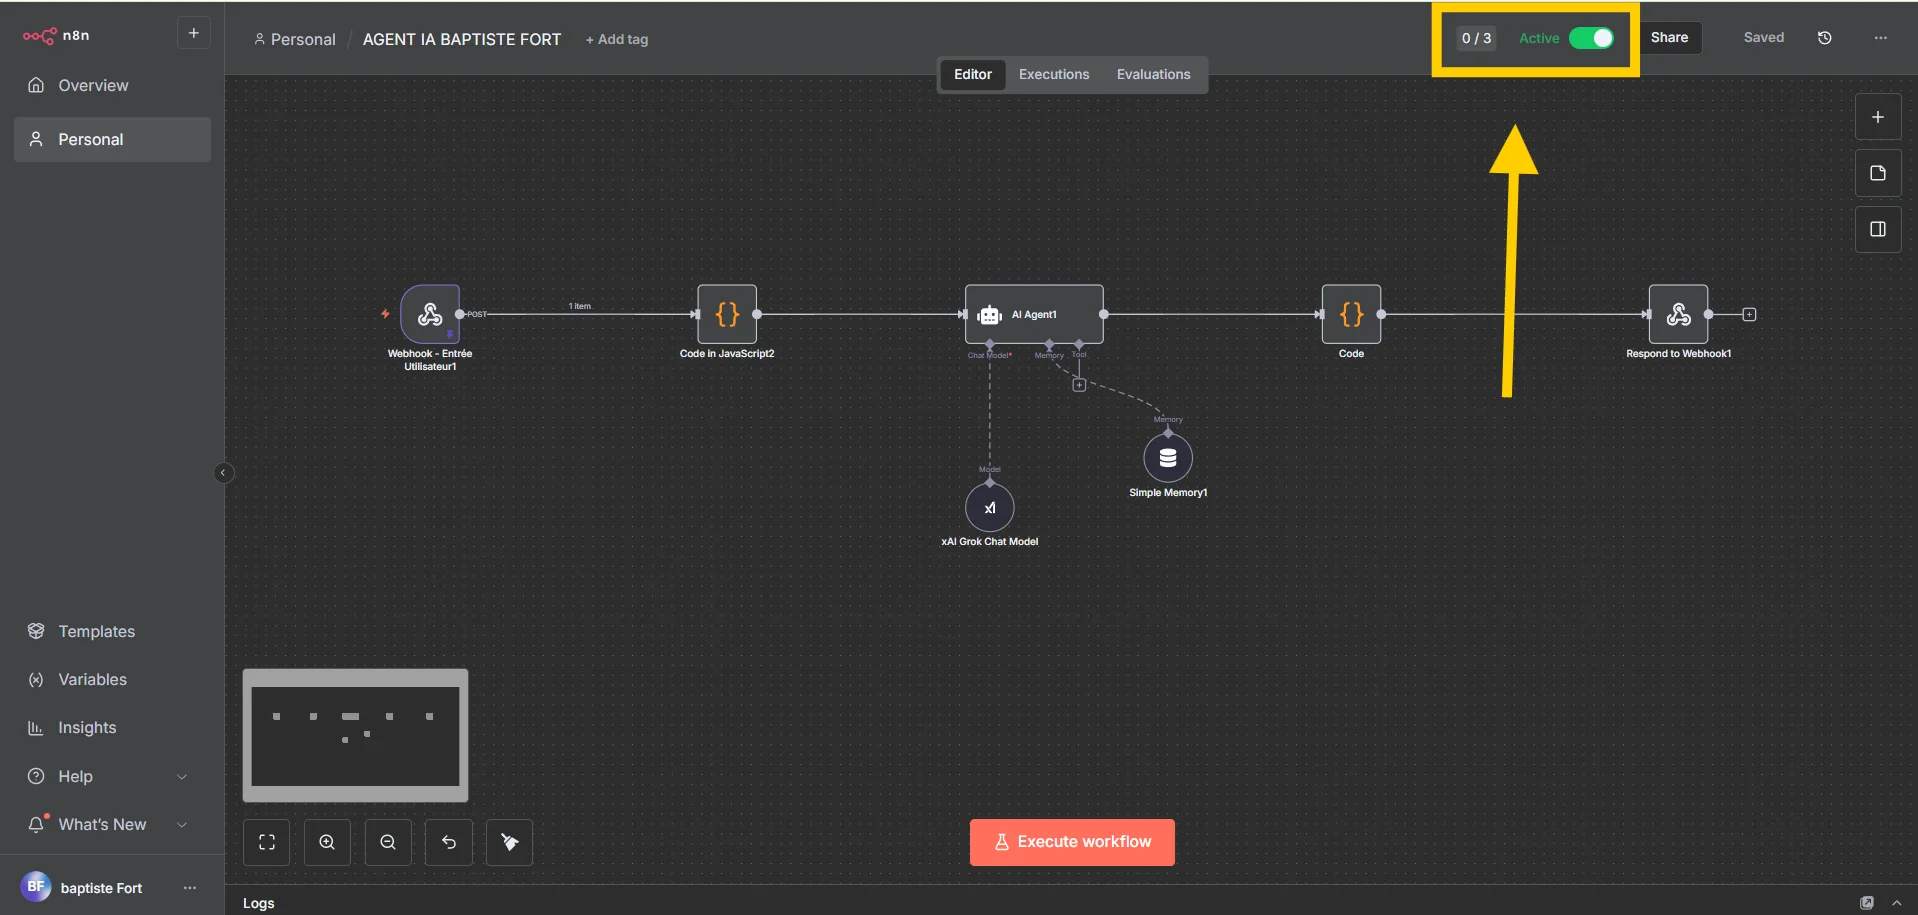Open the Evaluations tab
Image resolution: width=1918 pixels, height=915 pixels.
point(1153,74)
